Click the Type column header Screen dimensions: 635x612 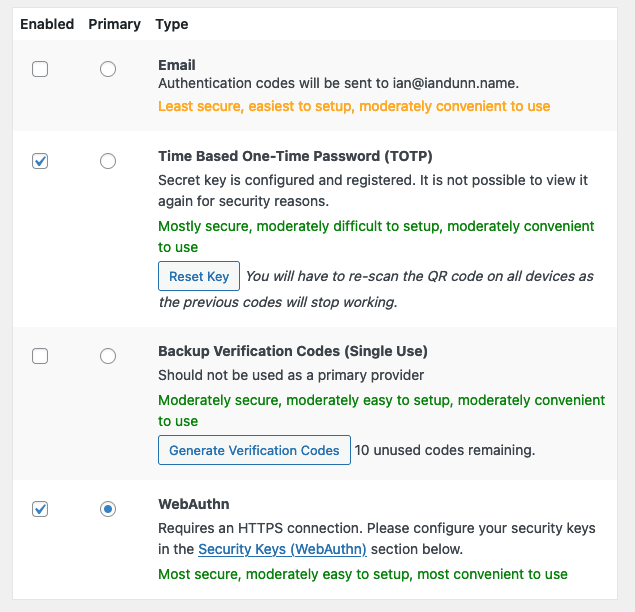click(x=172, y=24)
